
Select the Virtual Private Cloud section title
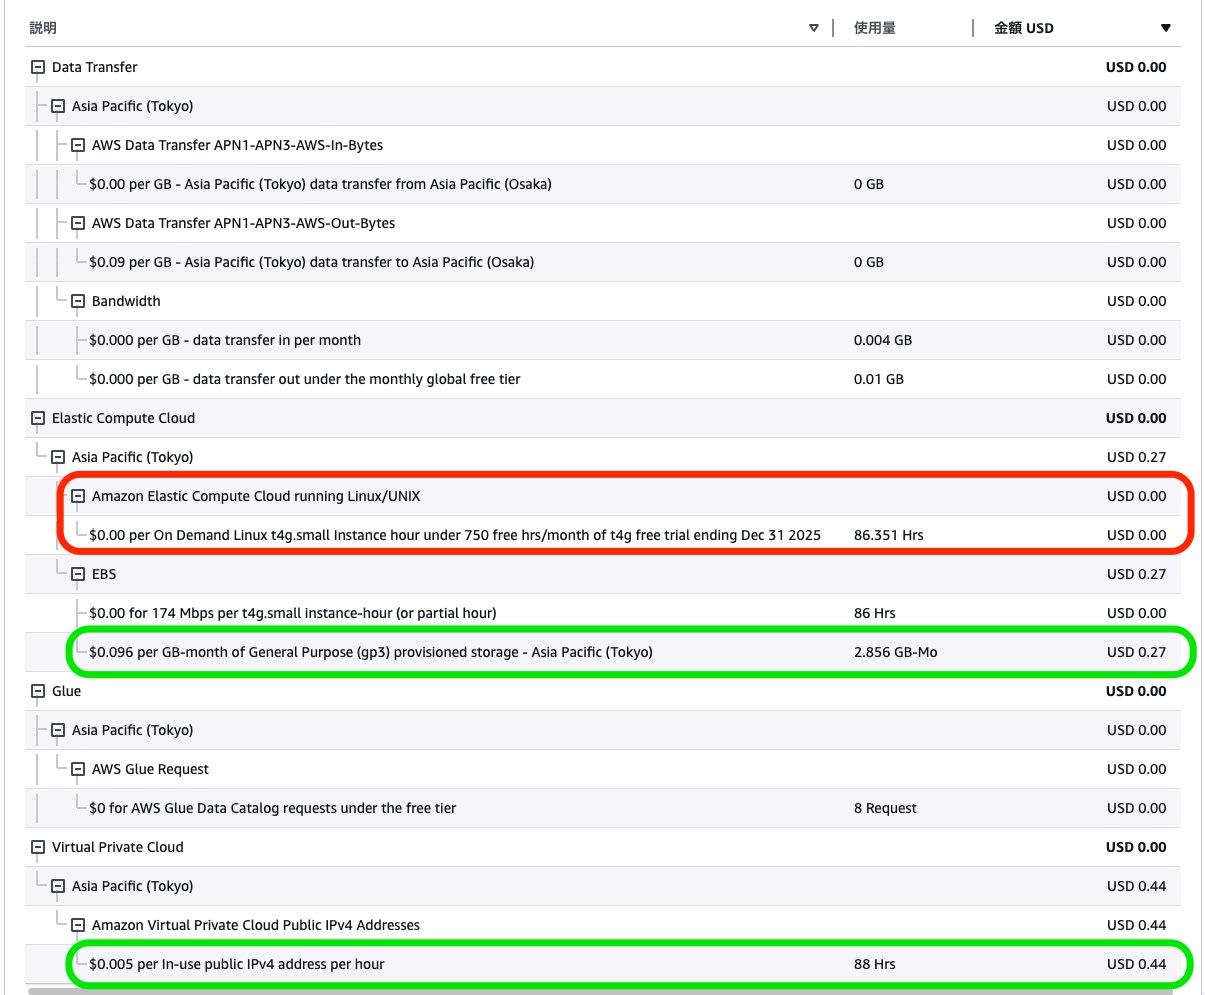(118, 847)
